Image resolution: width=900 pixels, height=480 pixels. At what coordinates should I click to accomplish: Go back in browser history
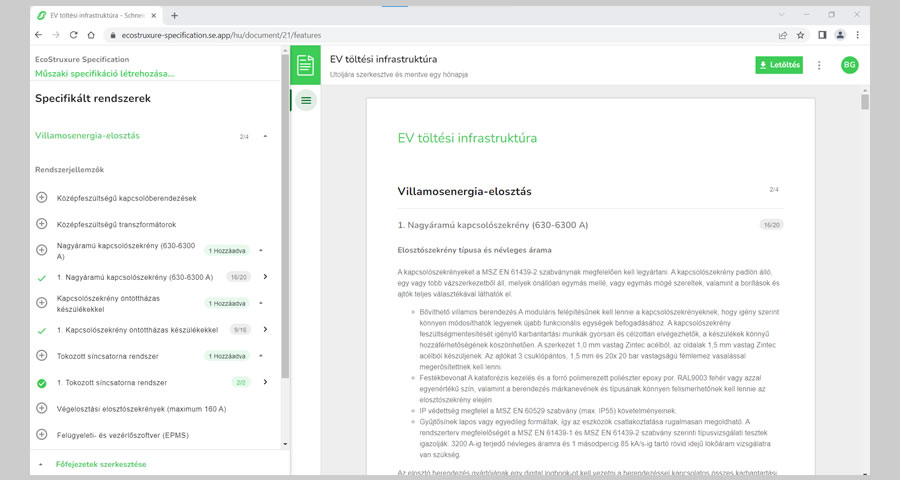(38, 35)
